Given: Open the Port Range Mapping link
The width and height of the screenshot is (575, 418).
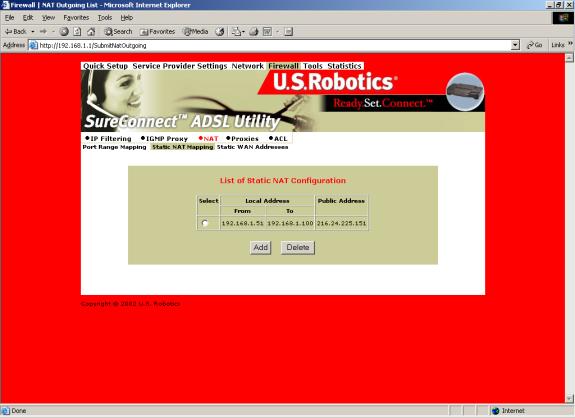Looking at the screenshot, I should coord(114,147).
